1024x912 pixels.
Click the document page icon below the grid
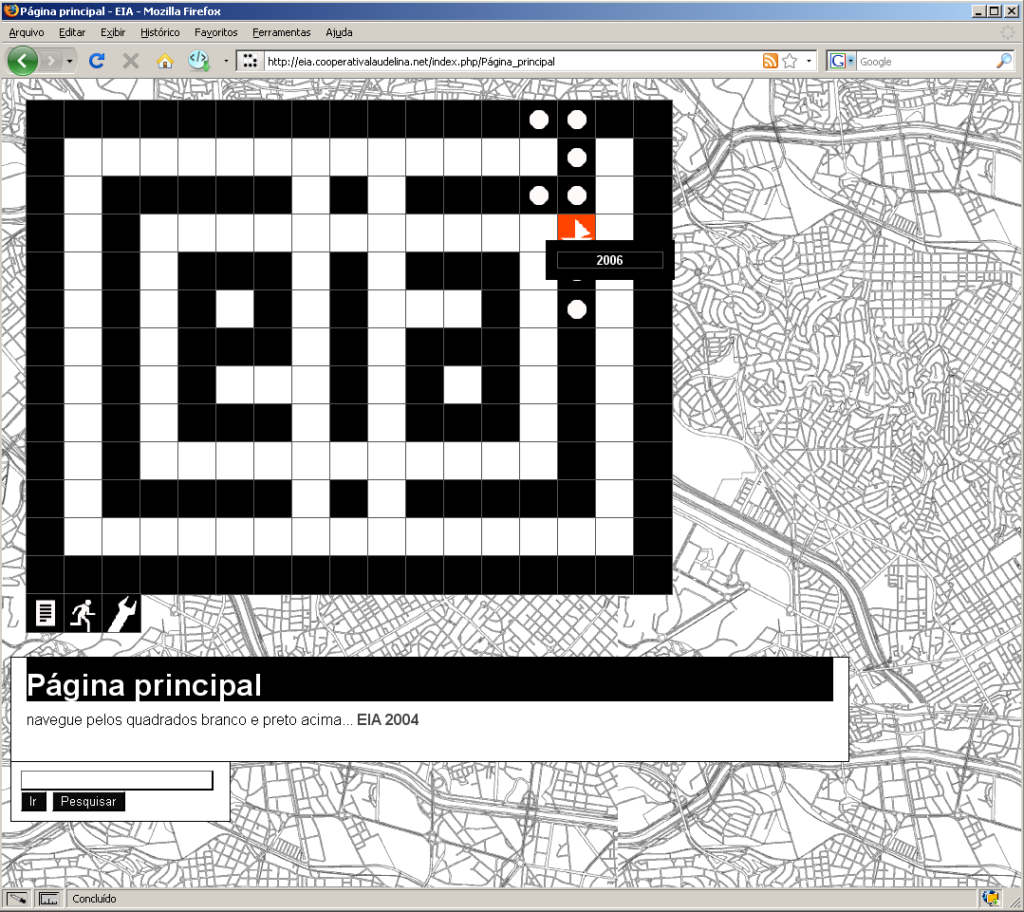click(45, 613)
